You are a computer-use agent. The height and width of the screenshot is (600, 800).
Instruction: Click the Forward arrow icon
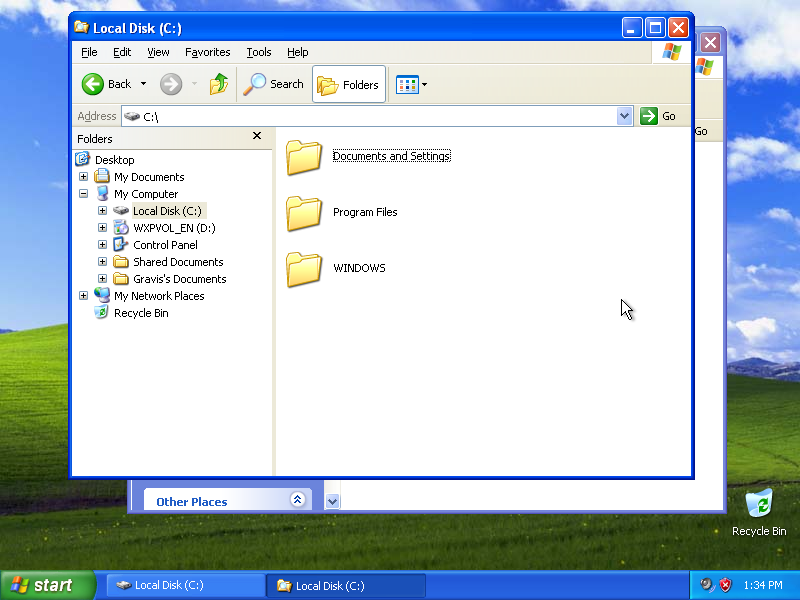tap(171, 84)
